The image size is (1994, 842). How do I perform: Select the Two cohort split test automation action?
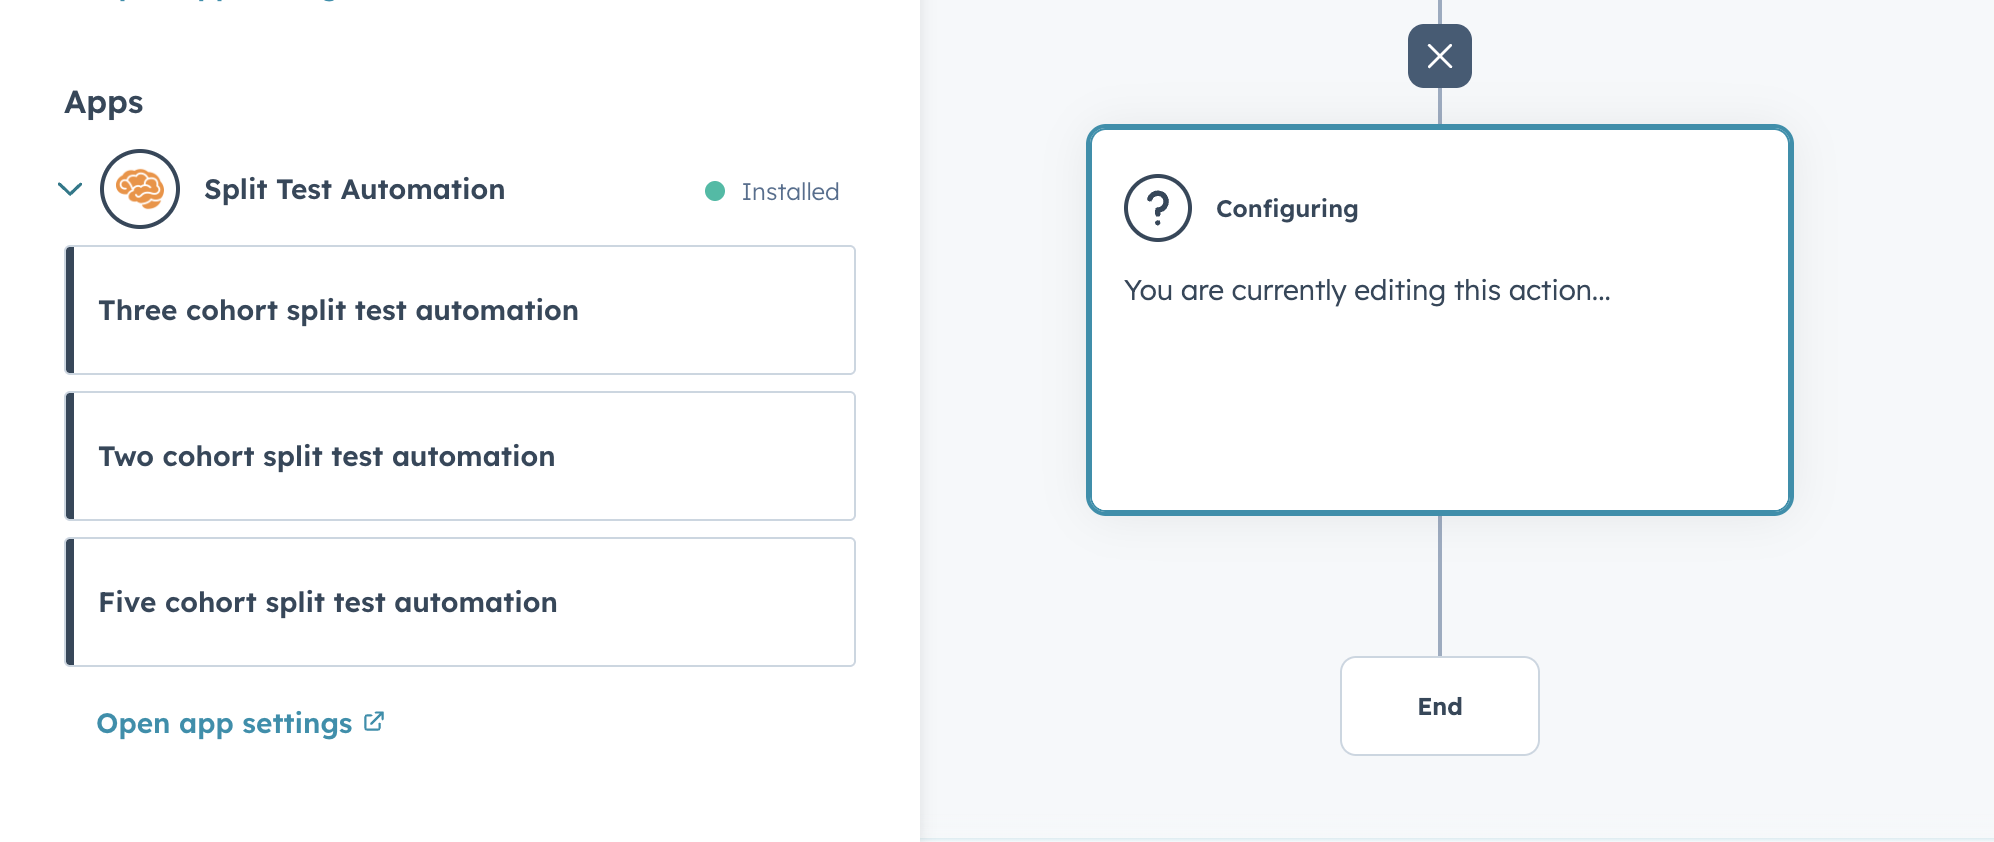[460, 456]
